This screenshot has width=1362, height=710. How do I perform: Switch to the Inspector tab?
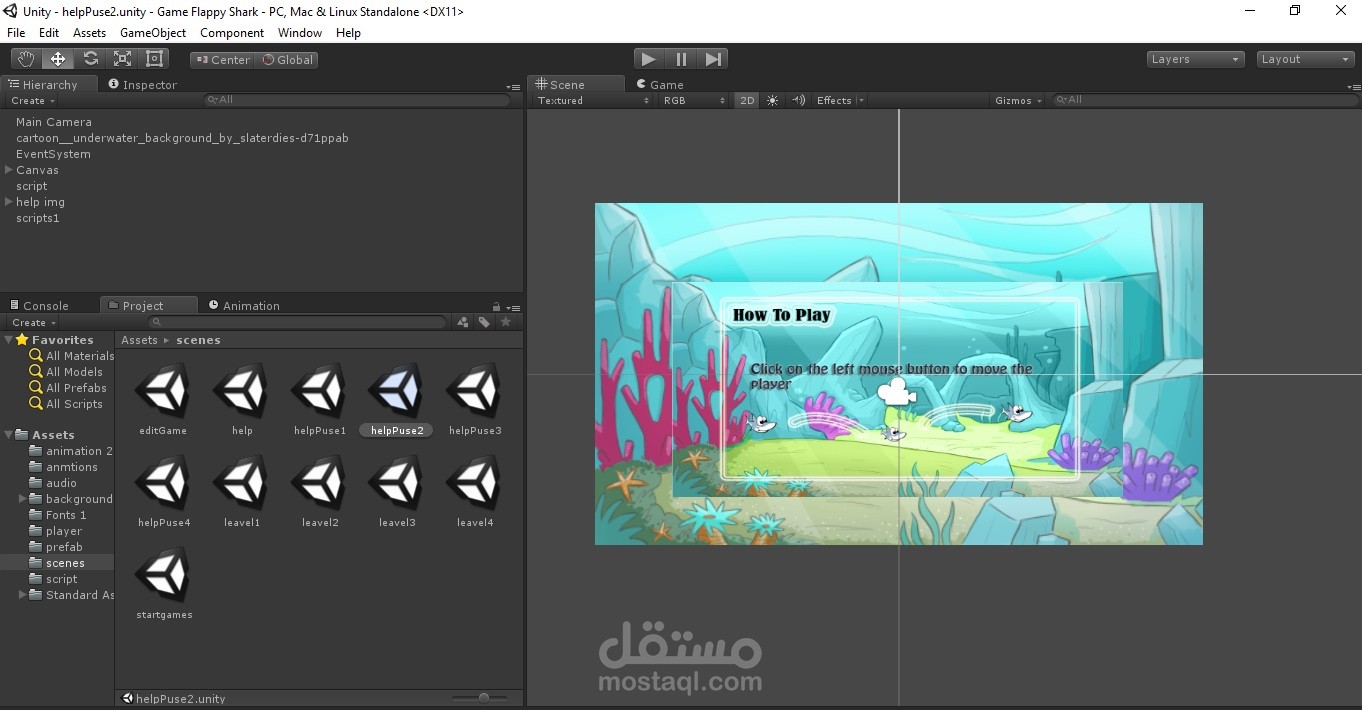click(142, 85)
